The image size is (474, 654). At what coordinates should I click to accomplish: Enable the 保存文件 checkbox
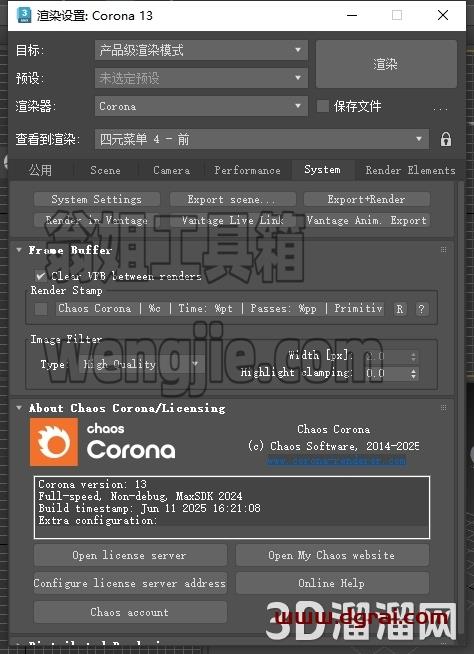(323, 106)
